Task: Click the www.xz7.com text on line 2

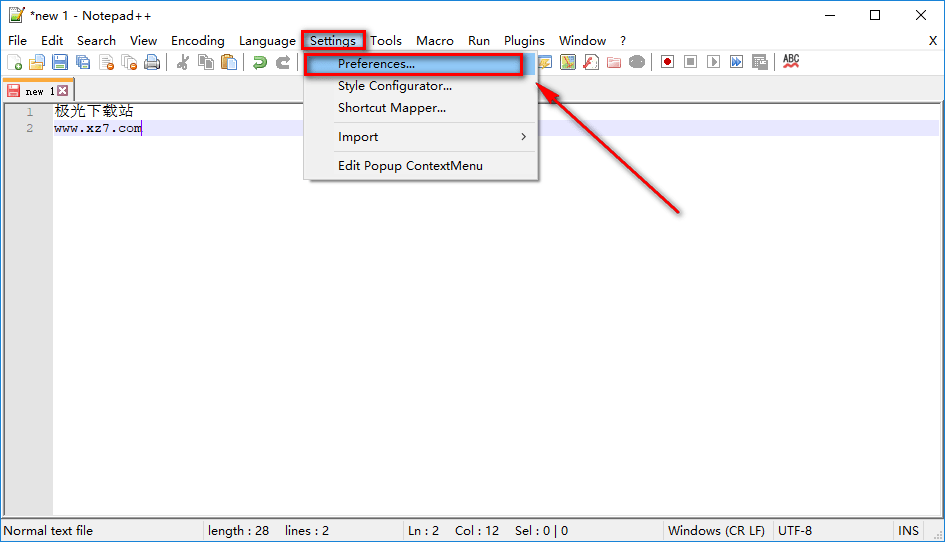Action: tap(98, 128)
